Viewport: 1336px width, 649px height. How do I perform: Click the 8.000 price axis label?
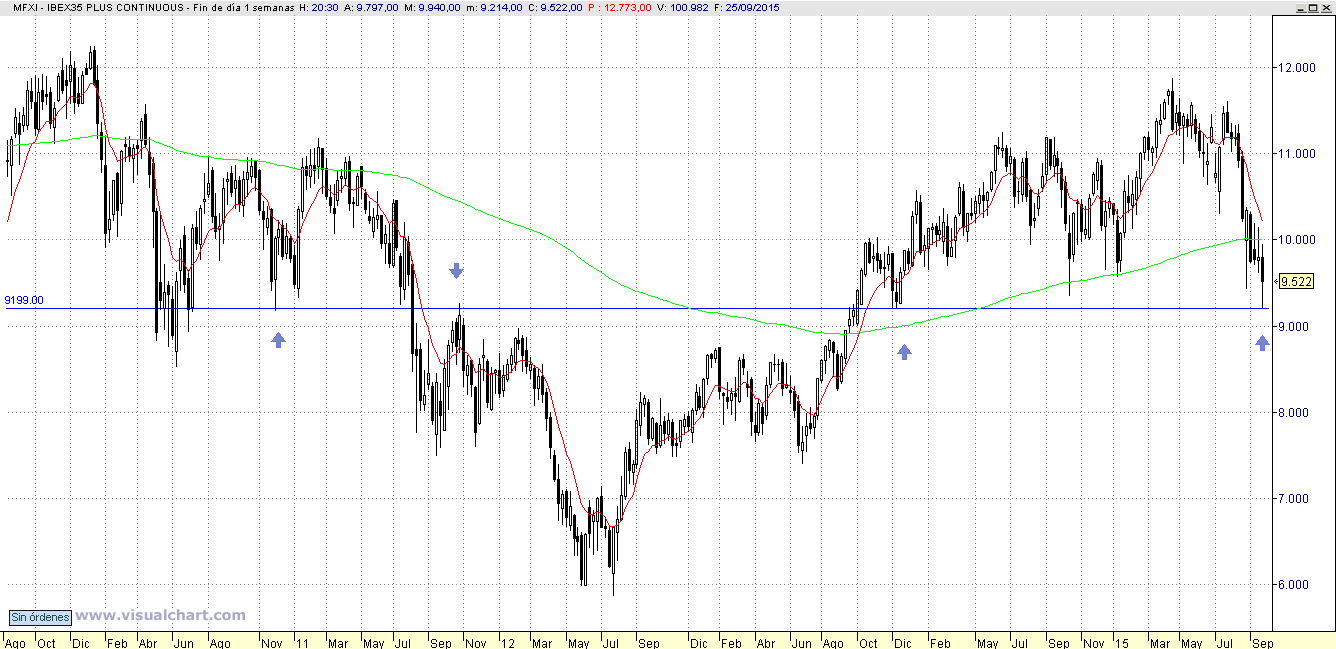coord(1296,413)
